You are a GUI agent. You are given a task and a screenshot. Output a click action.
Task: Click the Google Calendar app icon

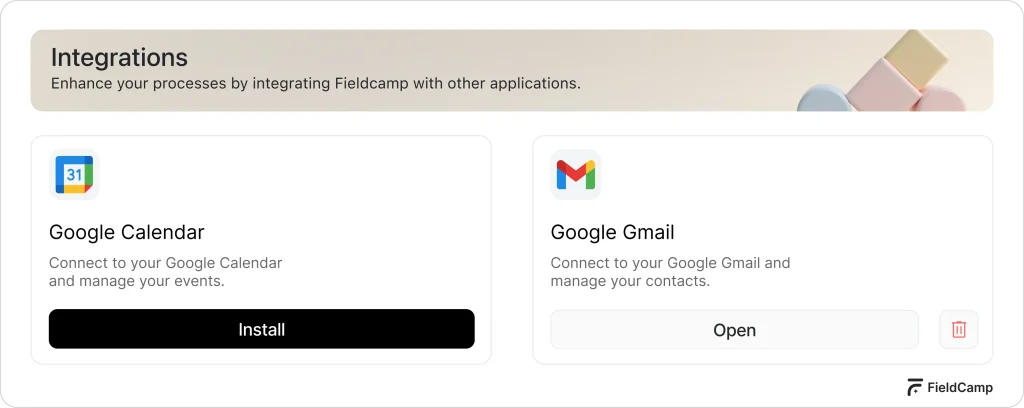click(74, 175)
